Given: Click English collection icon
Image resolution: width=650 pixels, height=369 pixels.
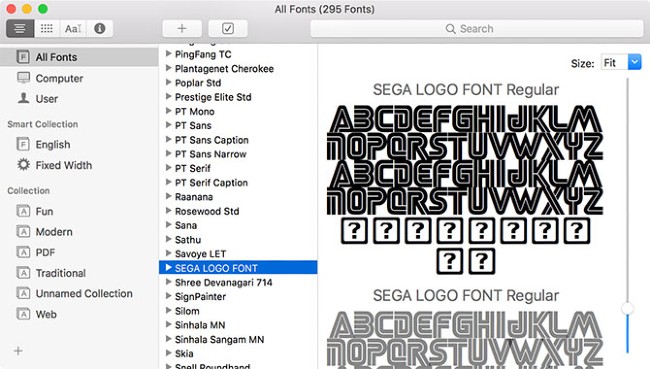Looking at the screenshot, I should pyautogui.click(x=23, y=144).
